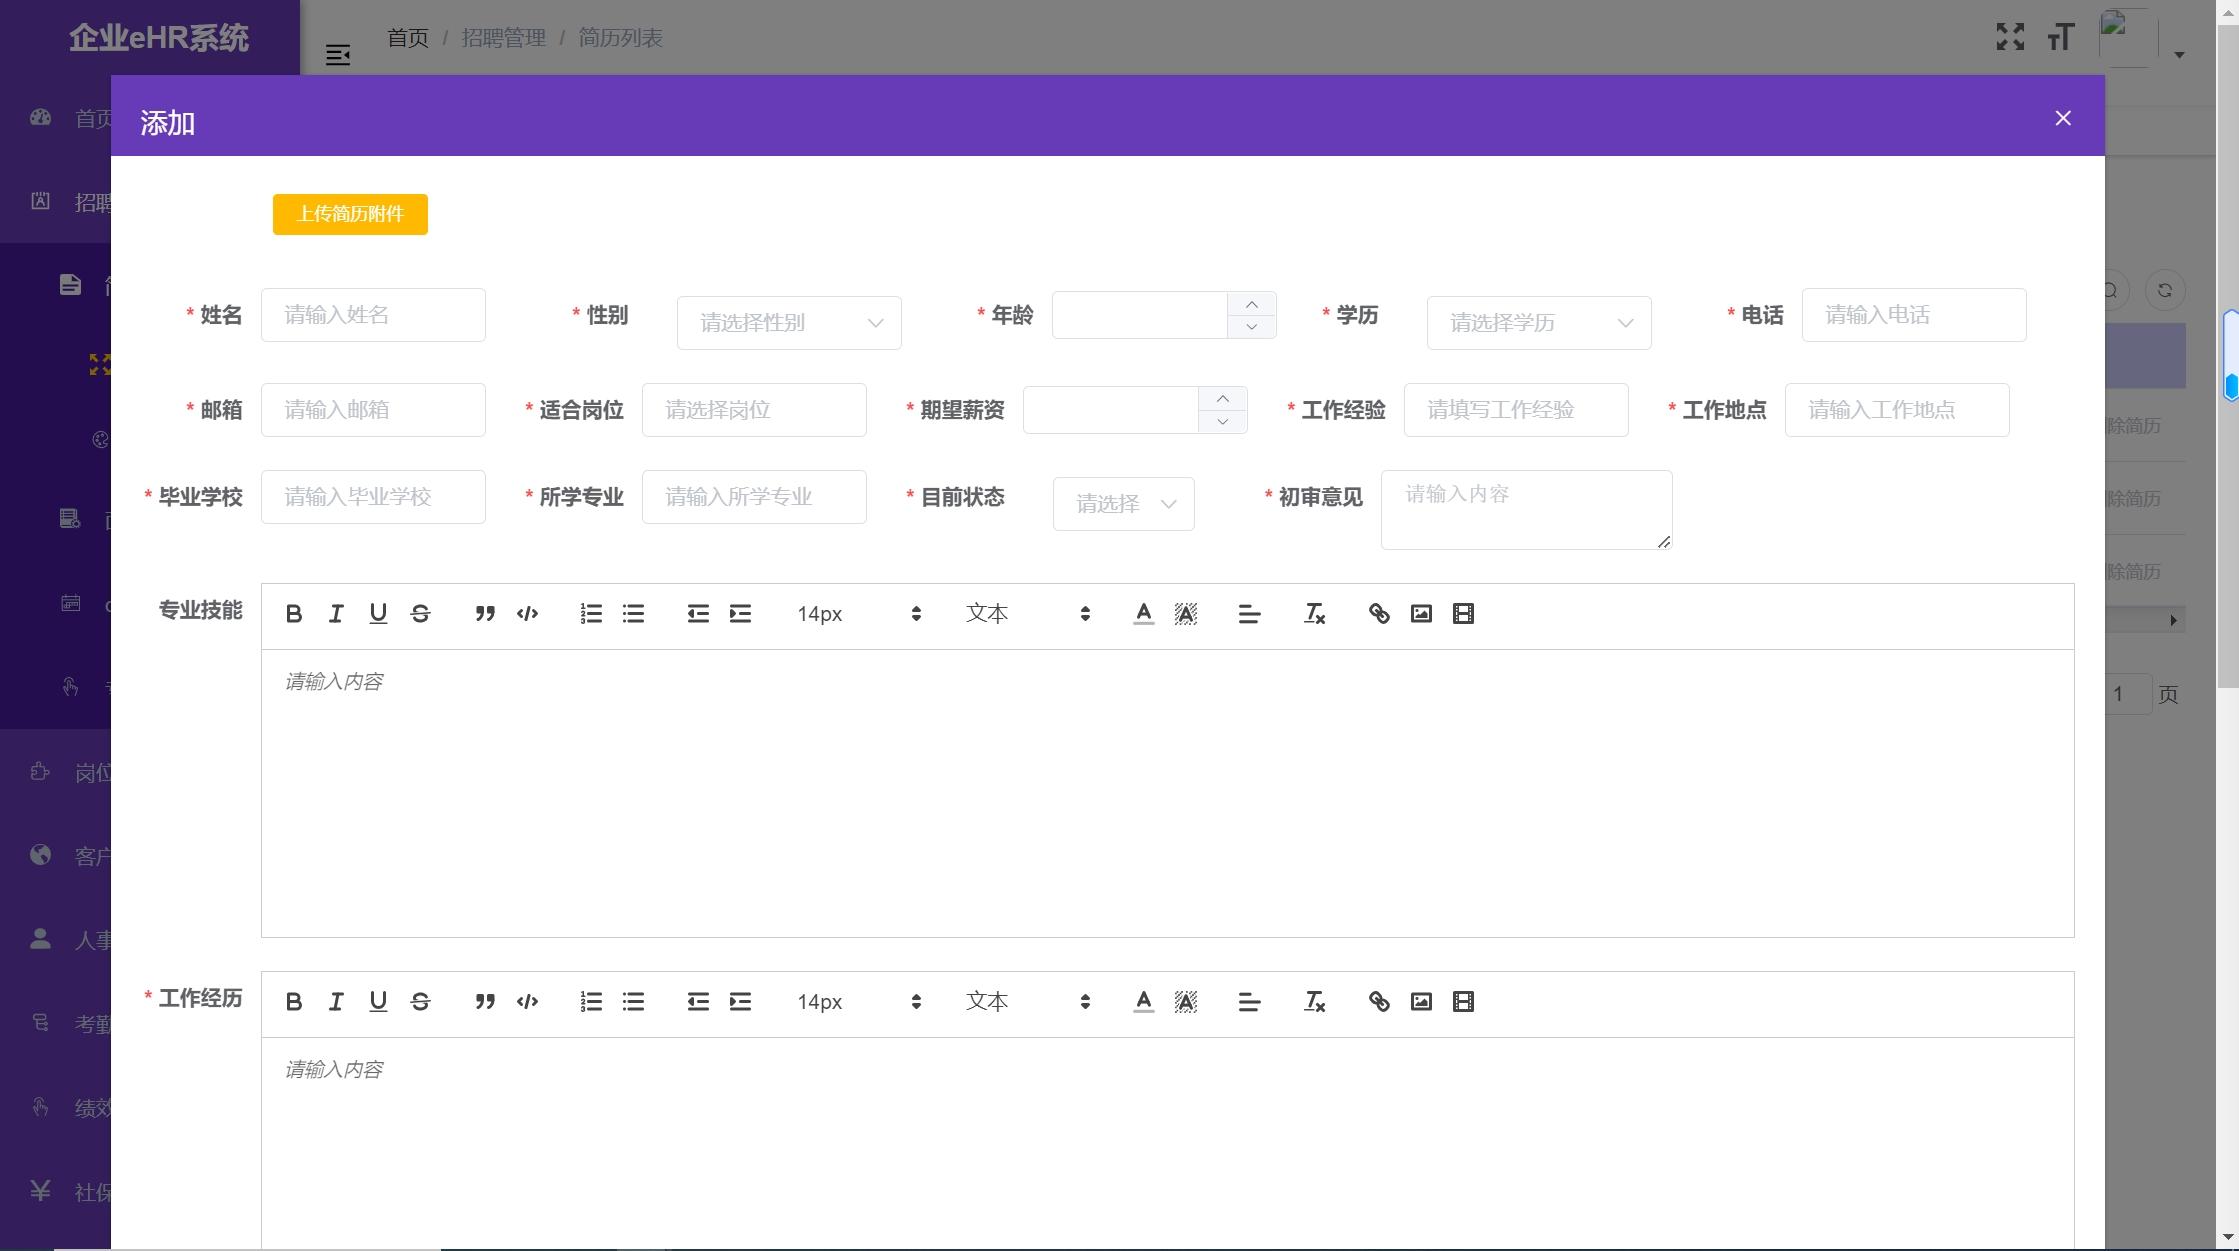Open the text color picker
This screenshot has height=1251, width=2239.
click(1143, 613)
